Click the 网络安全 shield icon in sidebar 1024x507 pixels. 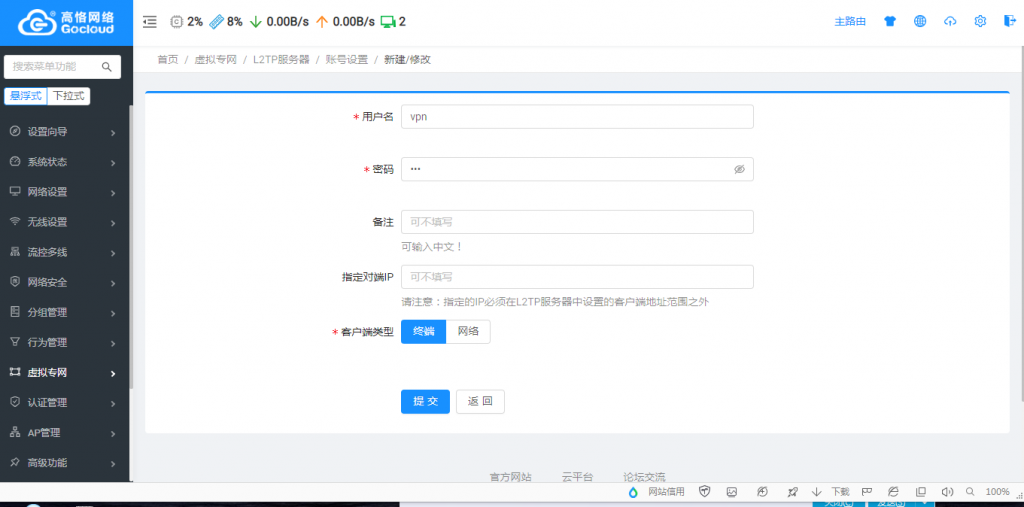click(15, 282)
